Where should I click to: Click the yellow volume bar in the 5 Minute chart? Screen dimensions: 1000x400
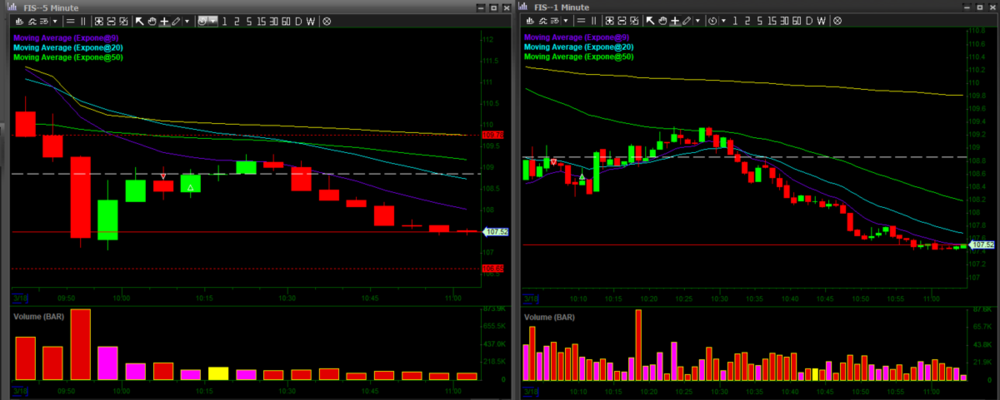point(218,374)
